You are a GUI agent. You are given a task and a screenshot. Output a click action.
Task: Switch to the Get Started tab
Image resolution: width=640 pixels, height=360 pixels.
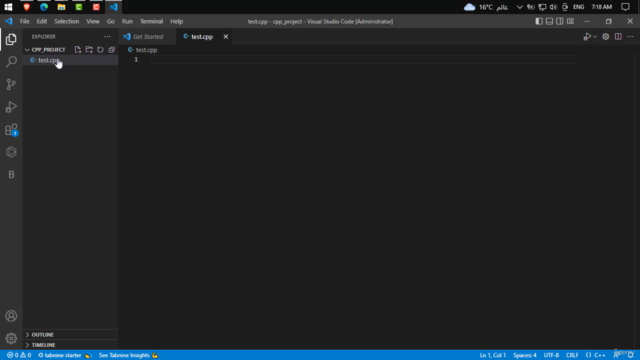148,37
